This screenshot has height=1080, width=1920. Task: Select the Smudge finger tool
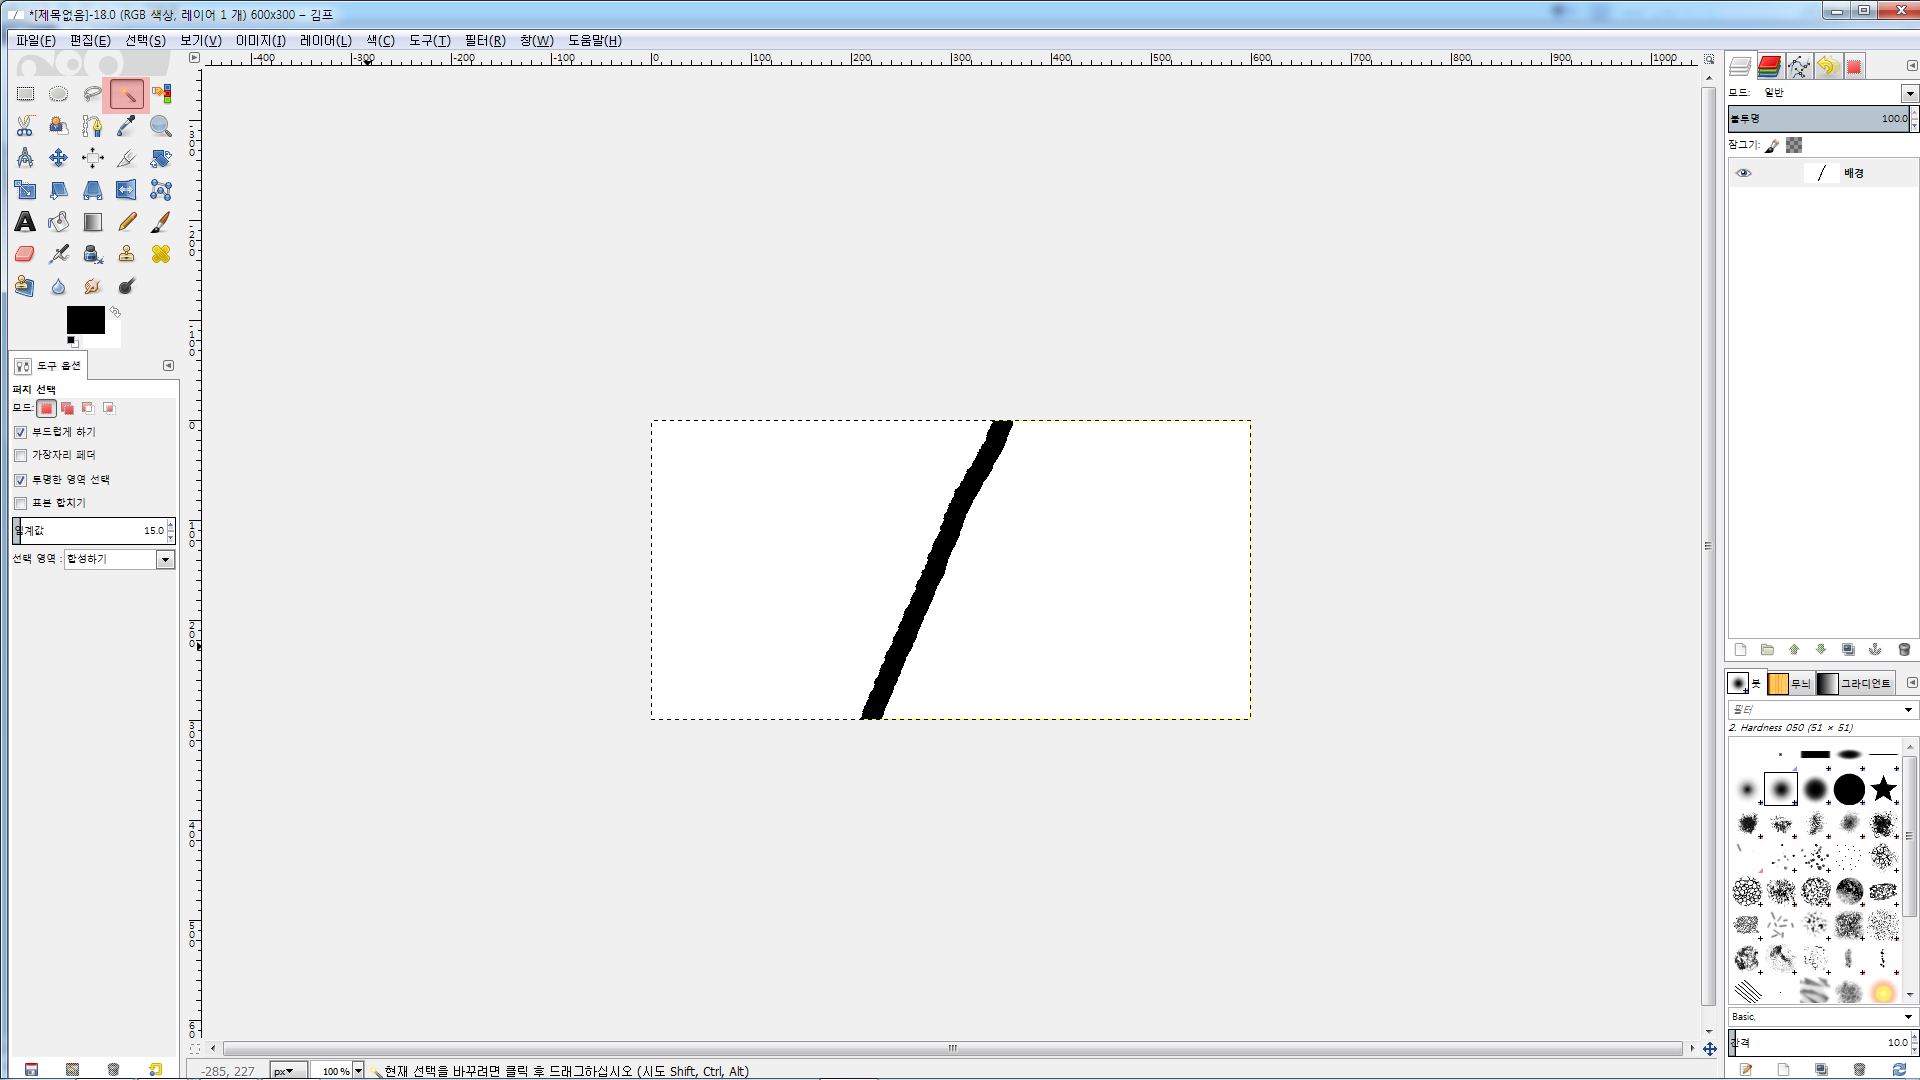93,286
